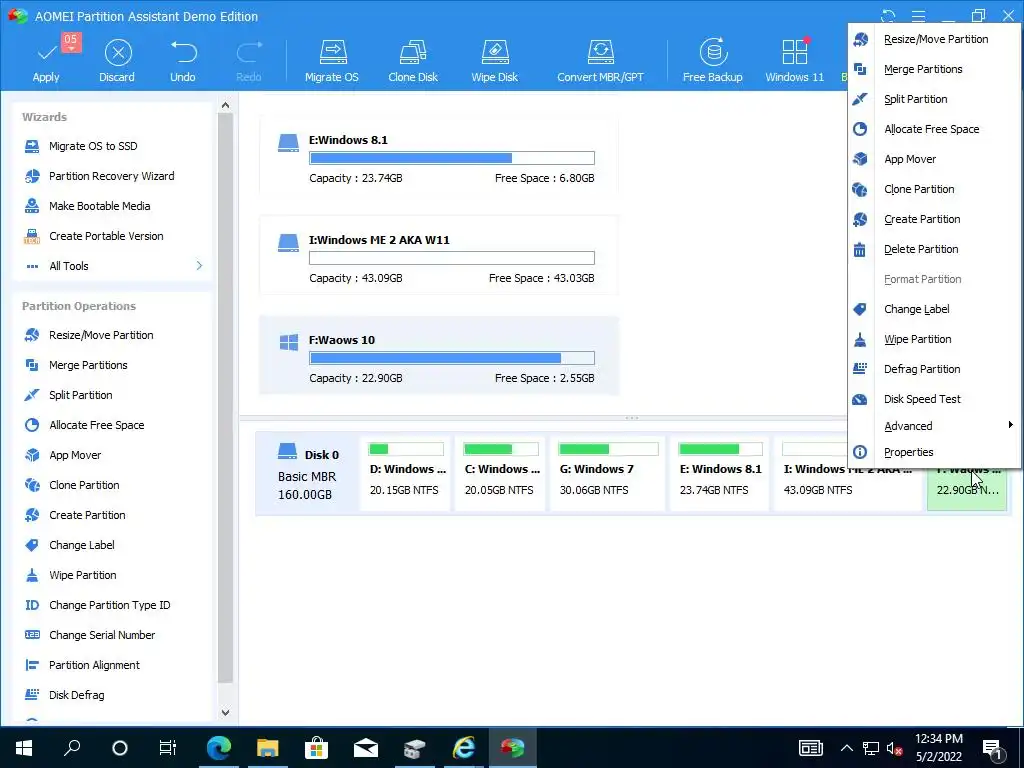The width and height of the screenshot is (1024, 768).
Task: Select Disk Defrag in sidebar
Action: click(76, 696)
